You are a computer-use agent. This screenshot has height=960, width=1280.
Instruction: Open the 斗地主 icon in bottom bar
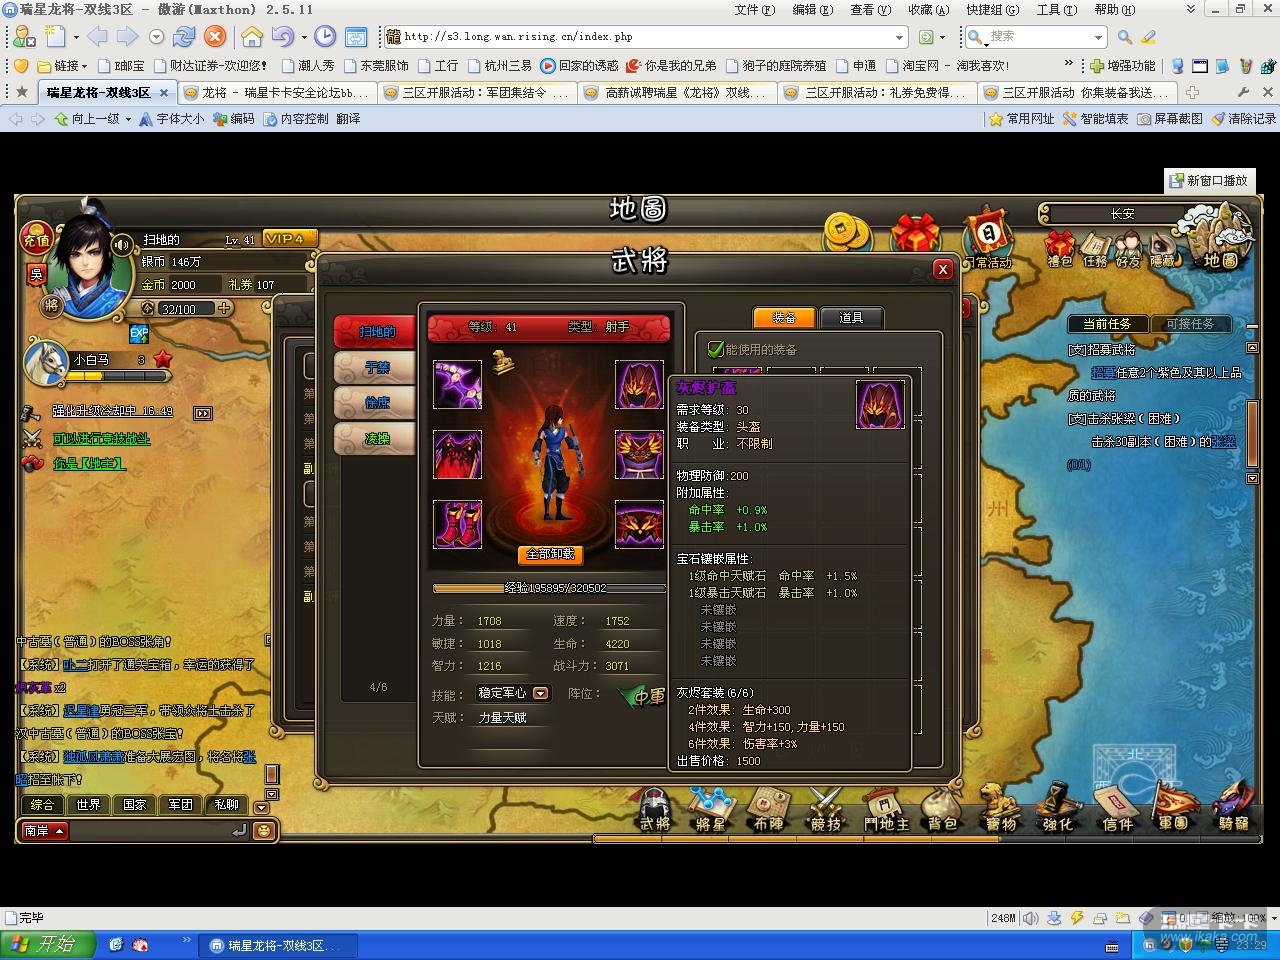point(886,810)
